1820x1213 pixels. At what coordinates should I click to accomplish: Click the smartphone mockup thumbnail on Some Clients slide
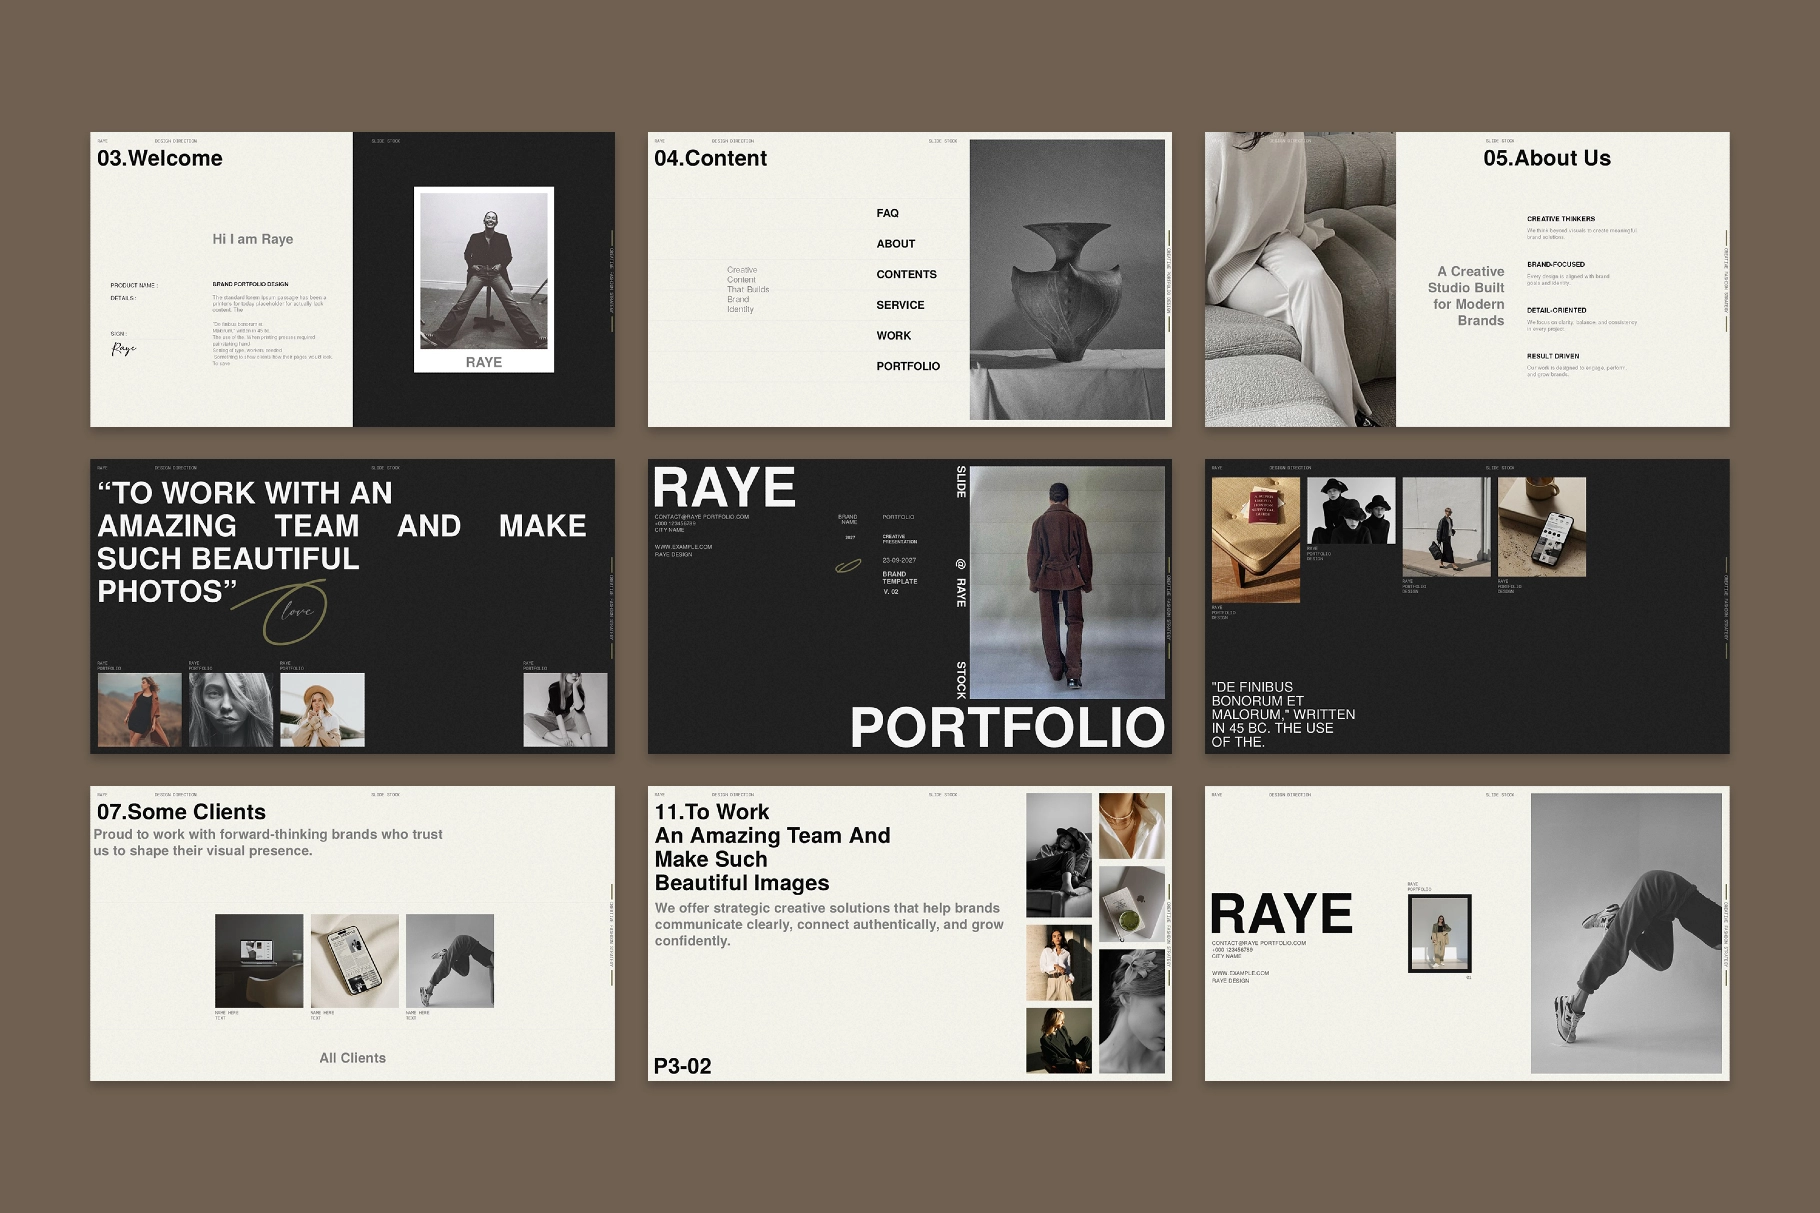pyautogui.click(x=352, y=960)
